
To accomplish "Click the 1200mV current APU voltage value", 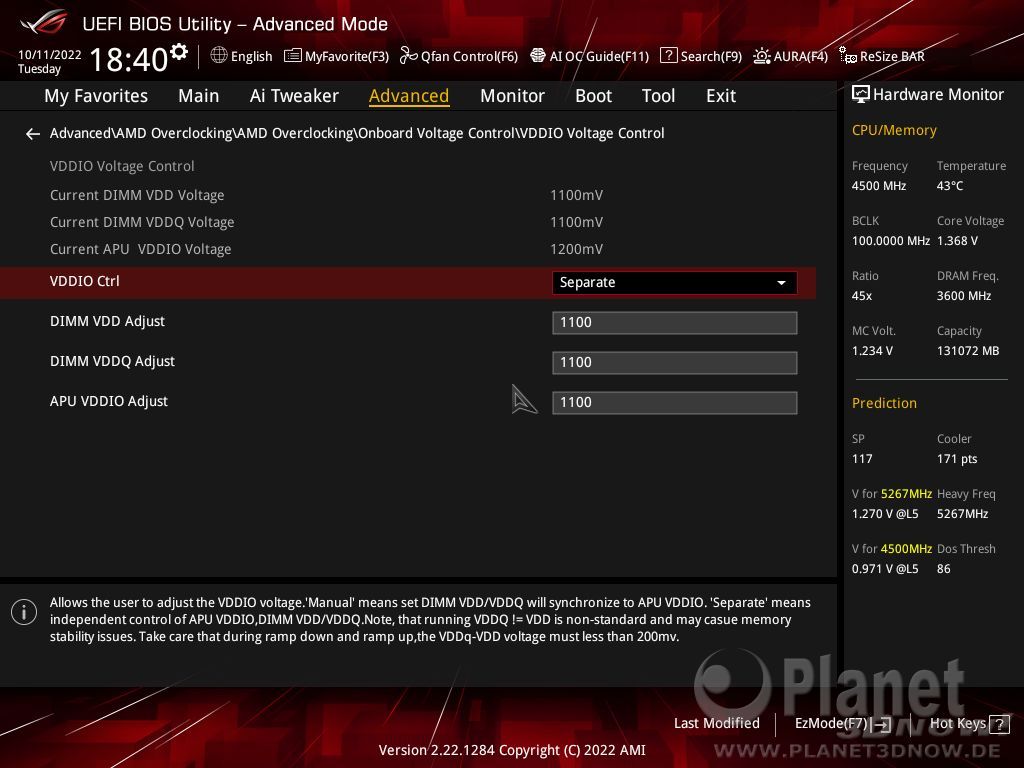I will click(x=576, y=249).
